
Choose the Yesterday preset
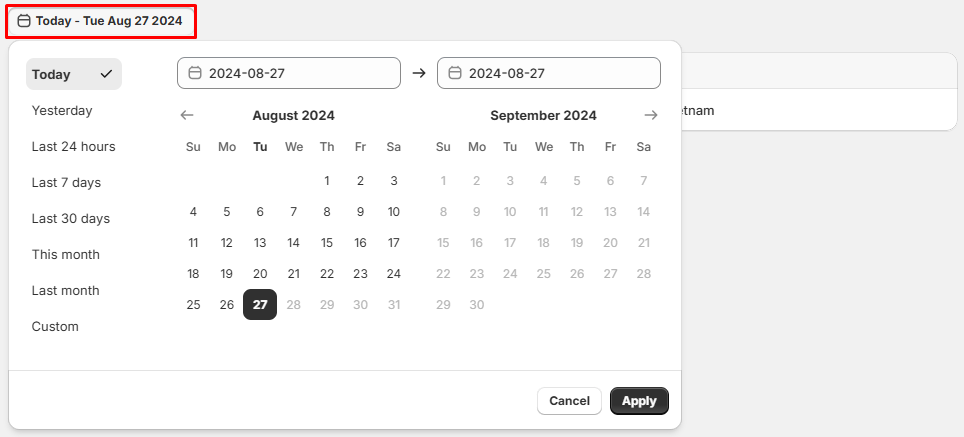point(62,110)
